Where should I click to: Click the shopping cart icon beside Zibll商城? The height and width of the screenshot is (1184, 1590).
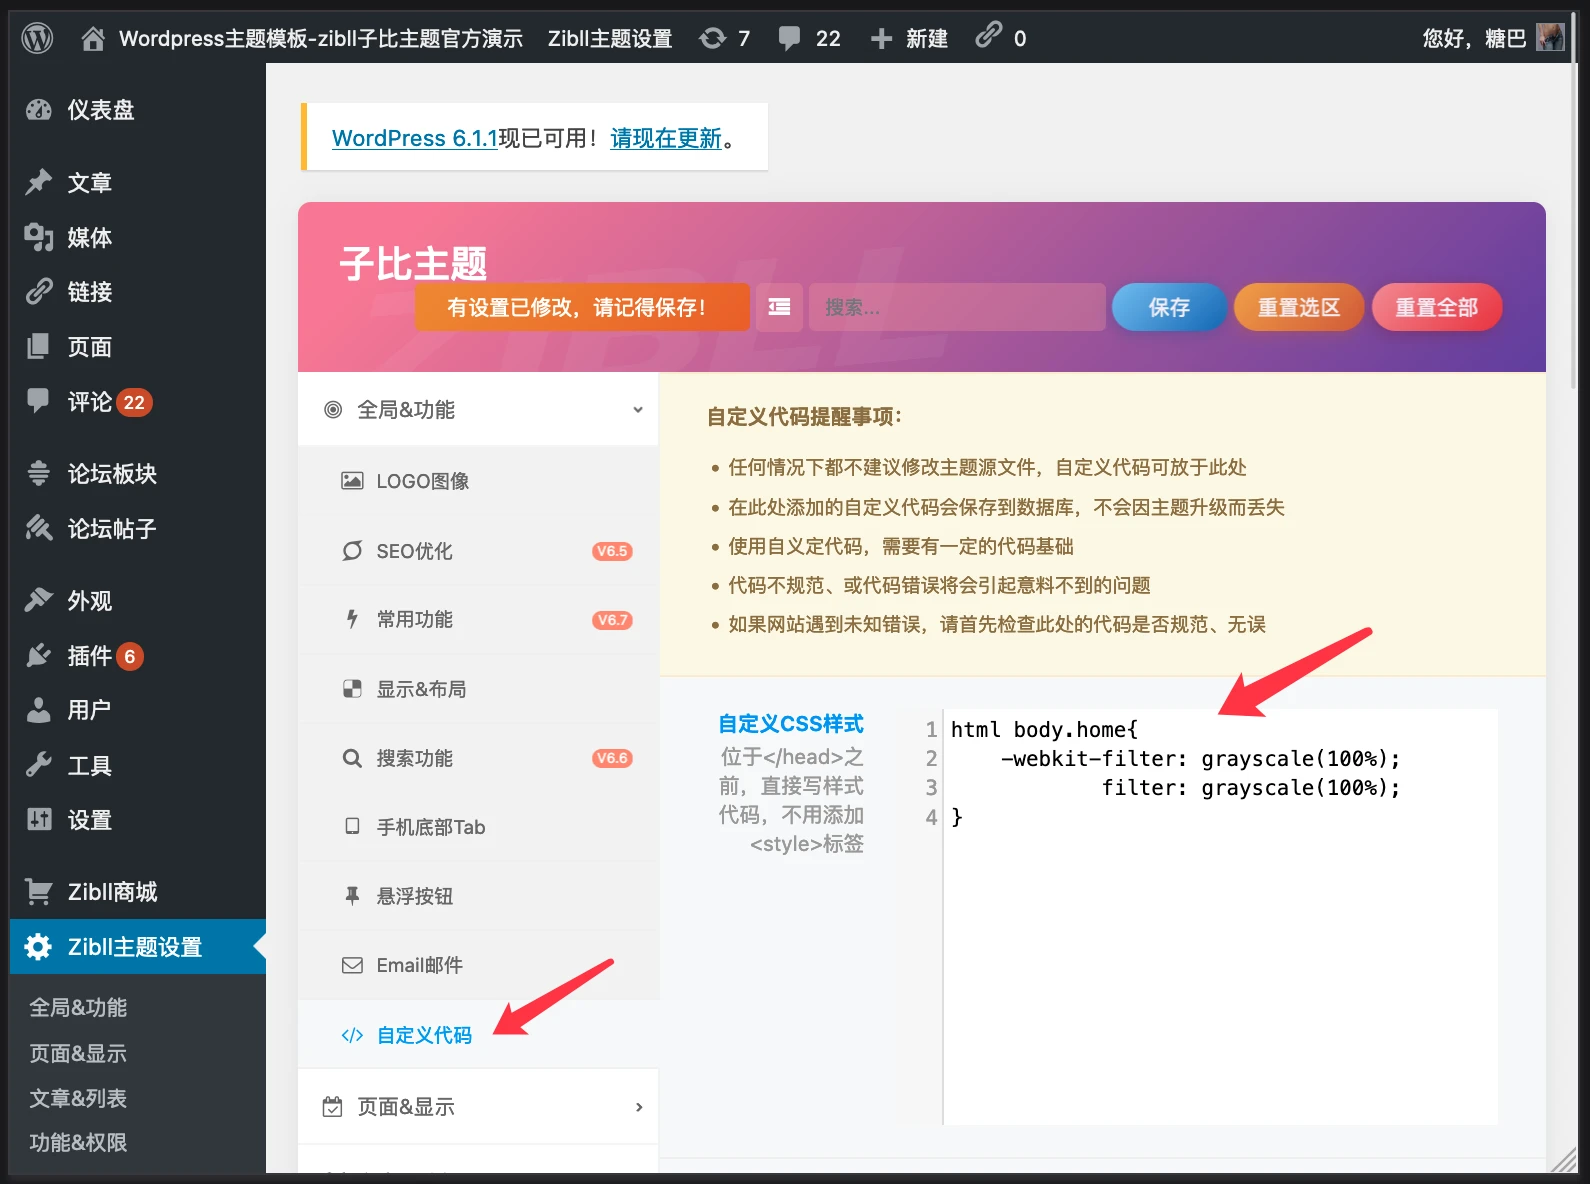[x=39, y=891]
